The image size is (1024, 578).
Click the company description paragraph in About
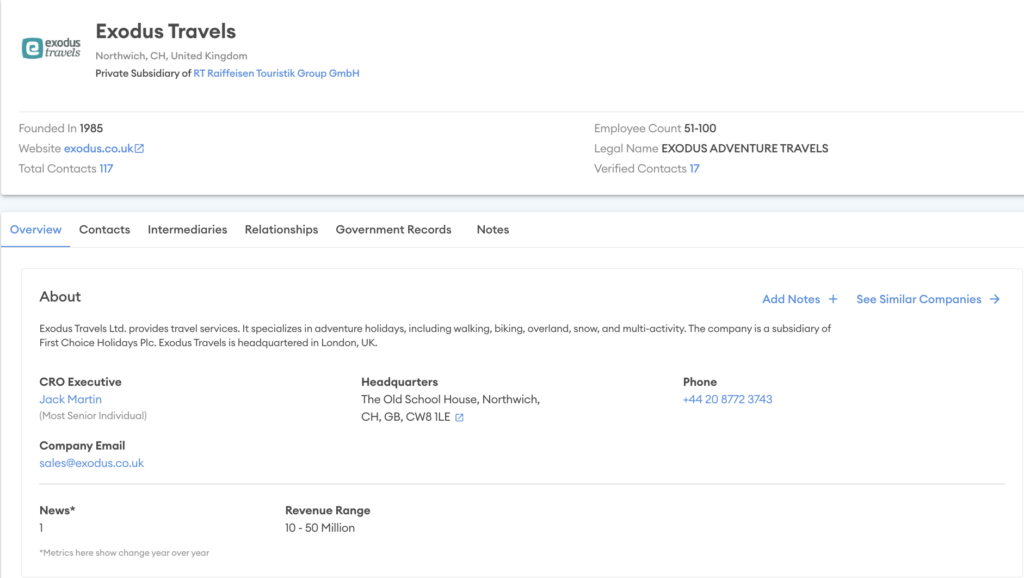tap(435, 336)
